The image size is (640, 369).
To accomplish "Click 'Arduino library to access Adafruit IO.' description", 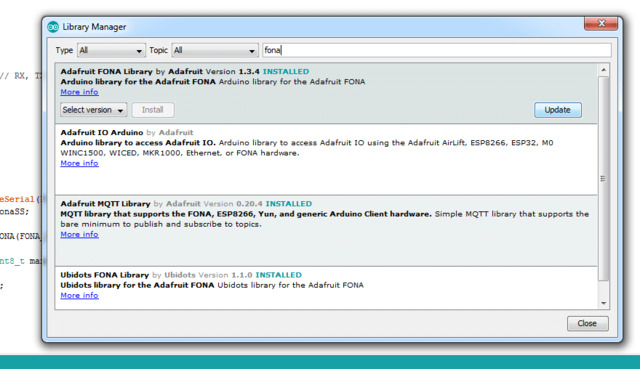I will click(x=138, y=143).
